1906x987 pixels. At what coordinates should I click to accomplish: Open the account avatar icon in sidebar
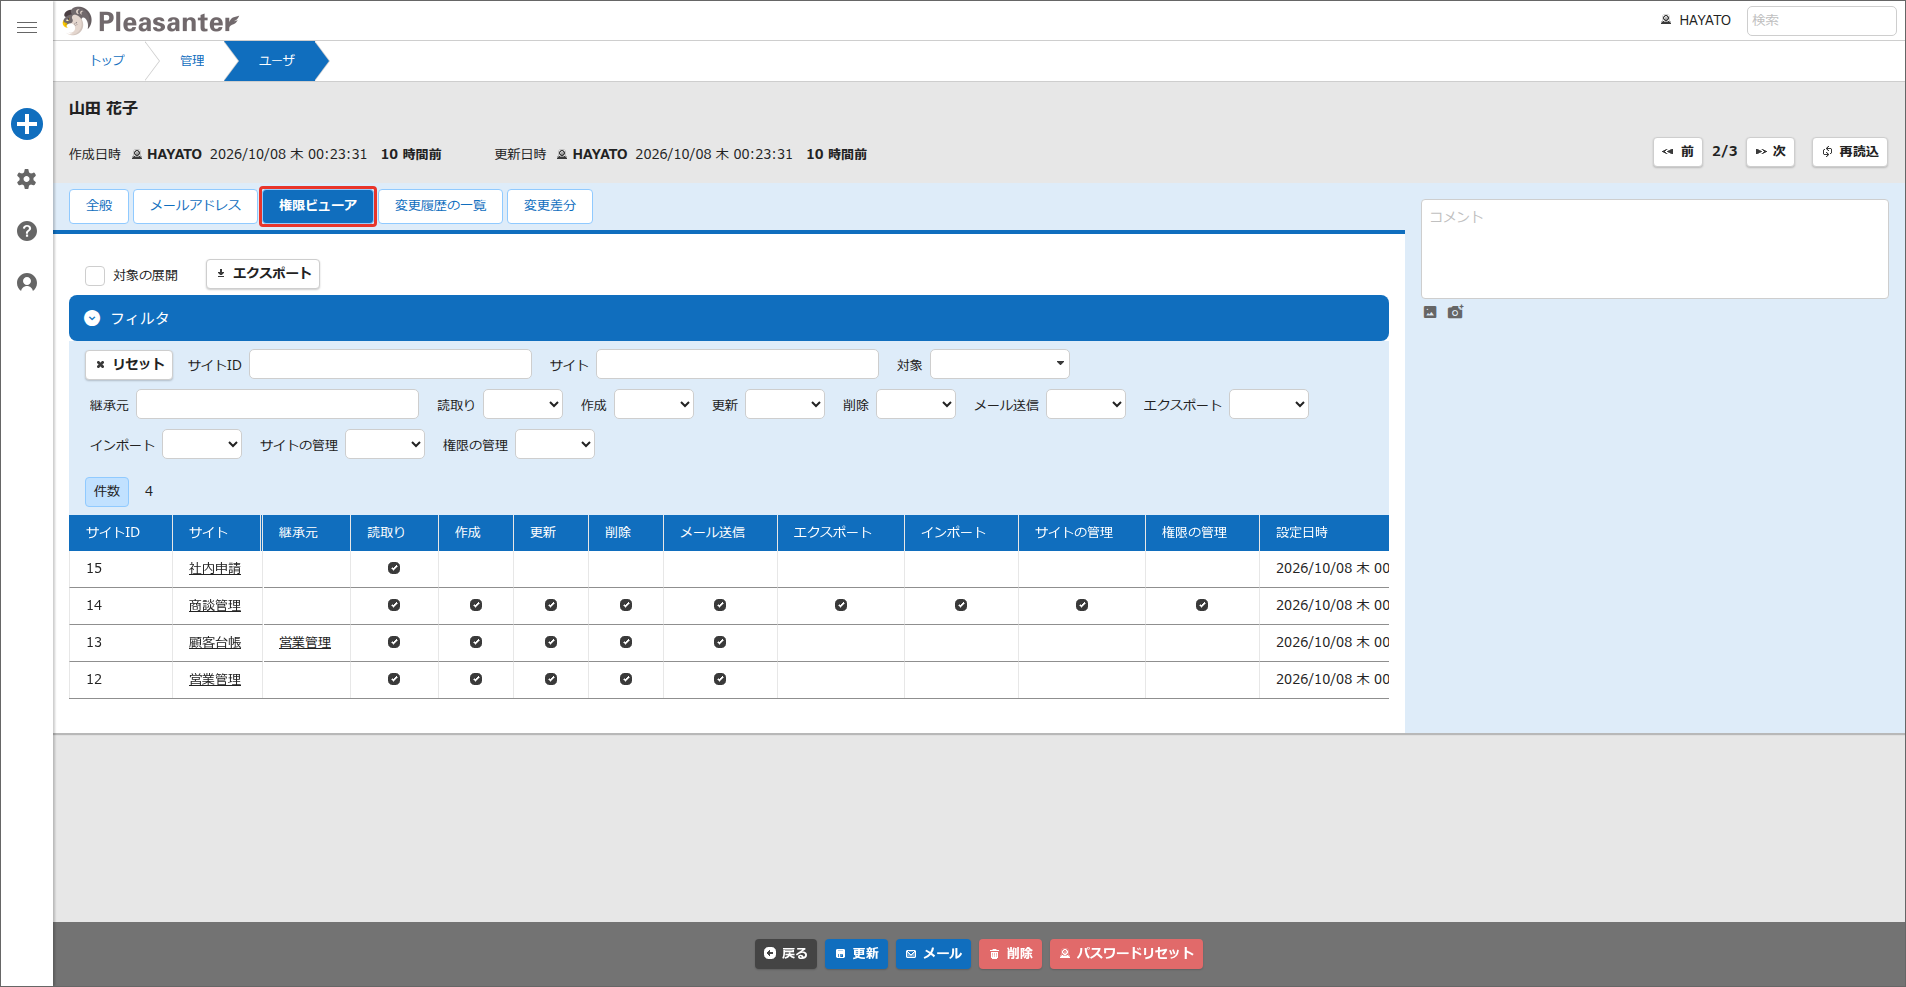27,283
